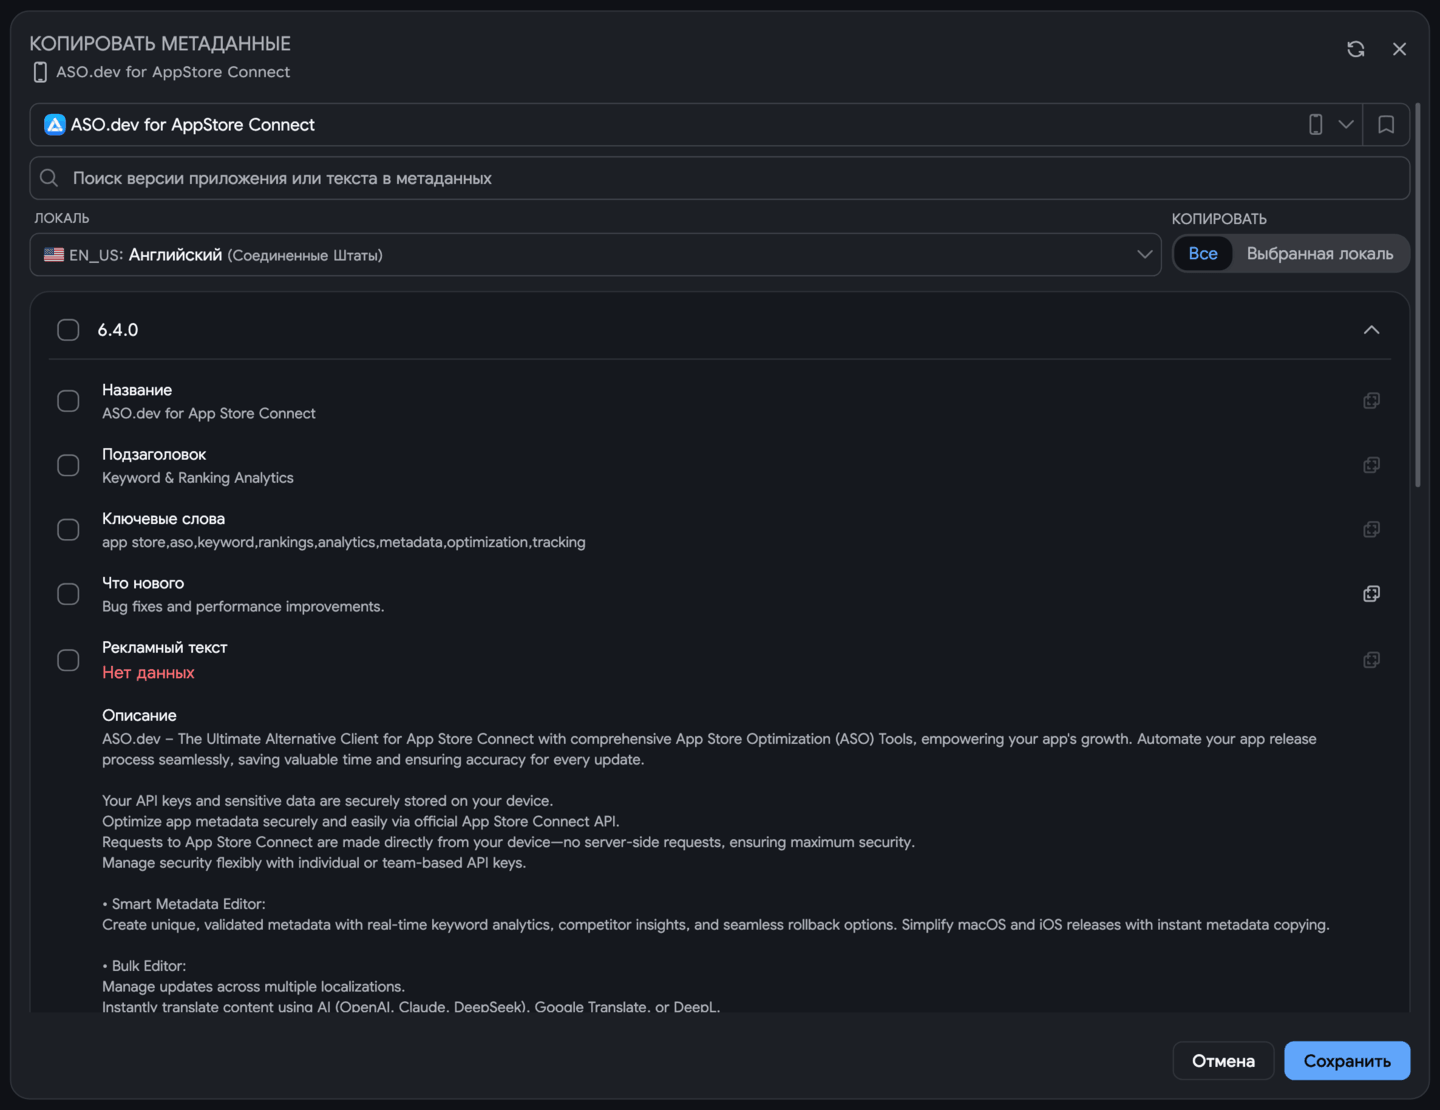Image resolution: width=1440 pixels, height=1110 pixels.
Task: Select the Ключевые слова checkbox
Action: (68, 529)
